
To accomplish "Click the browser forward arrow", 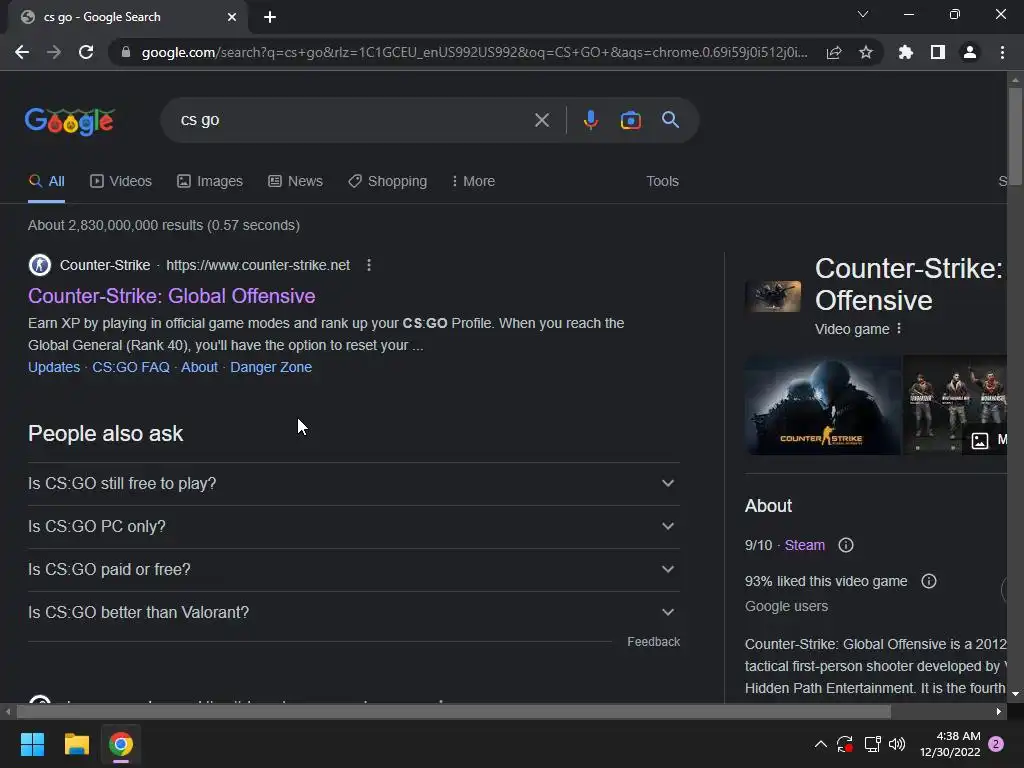I will 54,52.
